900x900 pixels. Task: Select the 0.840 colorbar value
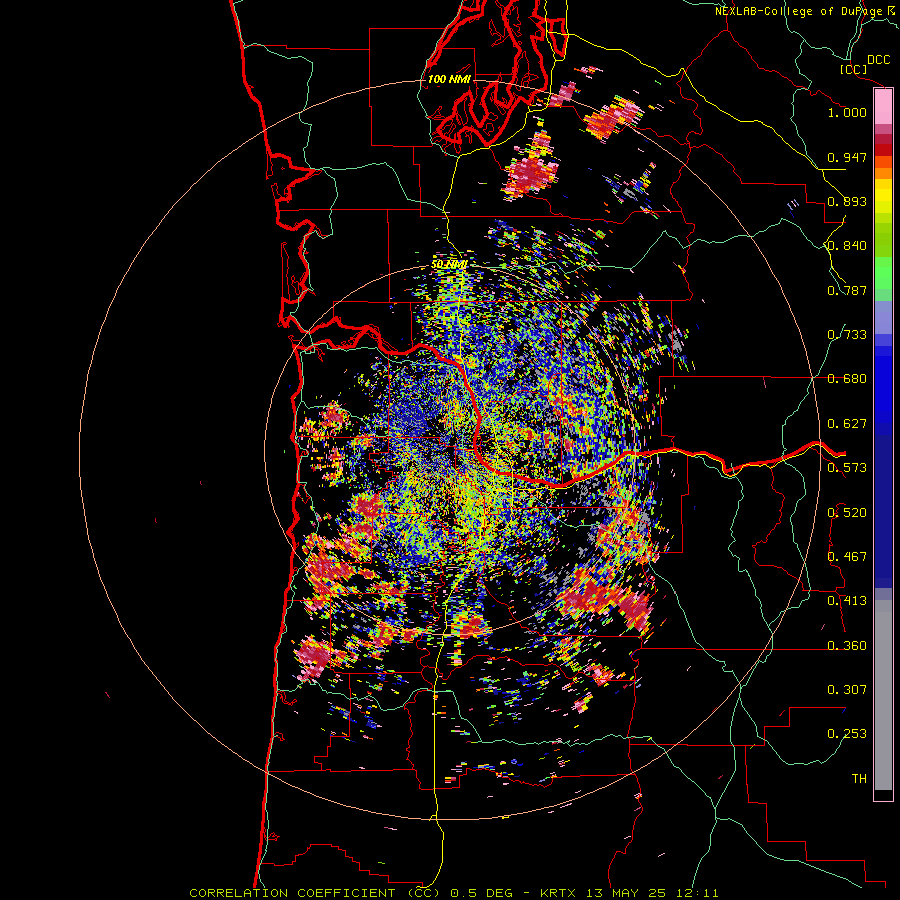pos(847,246)
